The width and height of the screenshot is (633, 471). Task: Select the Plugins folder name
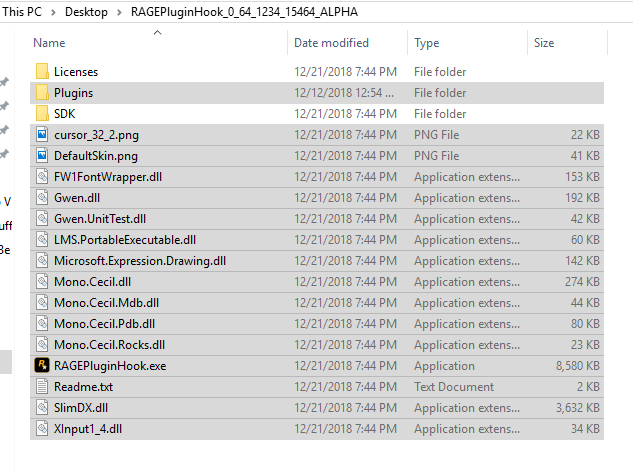click(73, 93)
